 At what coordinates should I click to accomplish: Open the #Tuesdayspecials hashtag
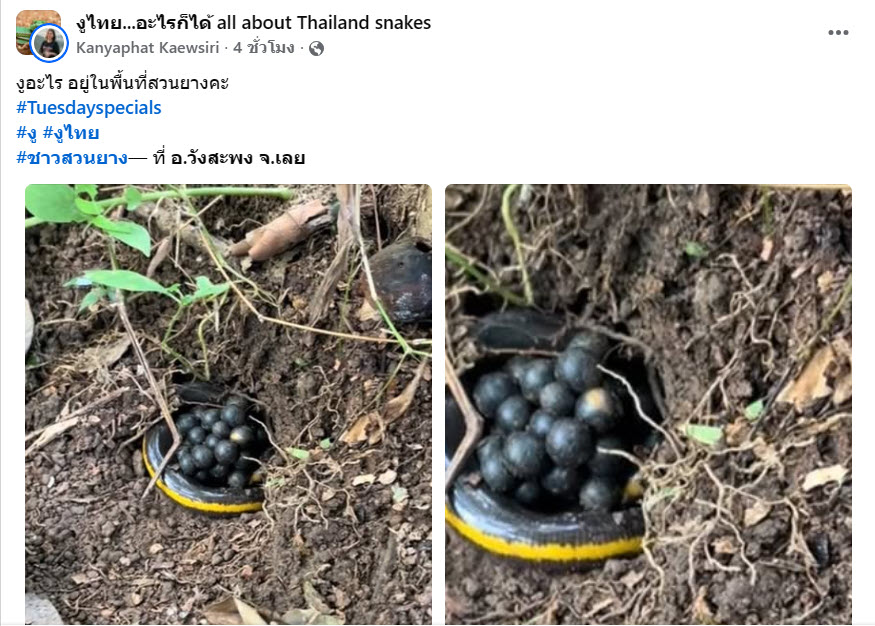coord(89,108)
